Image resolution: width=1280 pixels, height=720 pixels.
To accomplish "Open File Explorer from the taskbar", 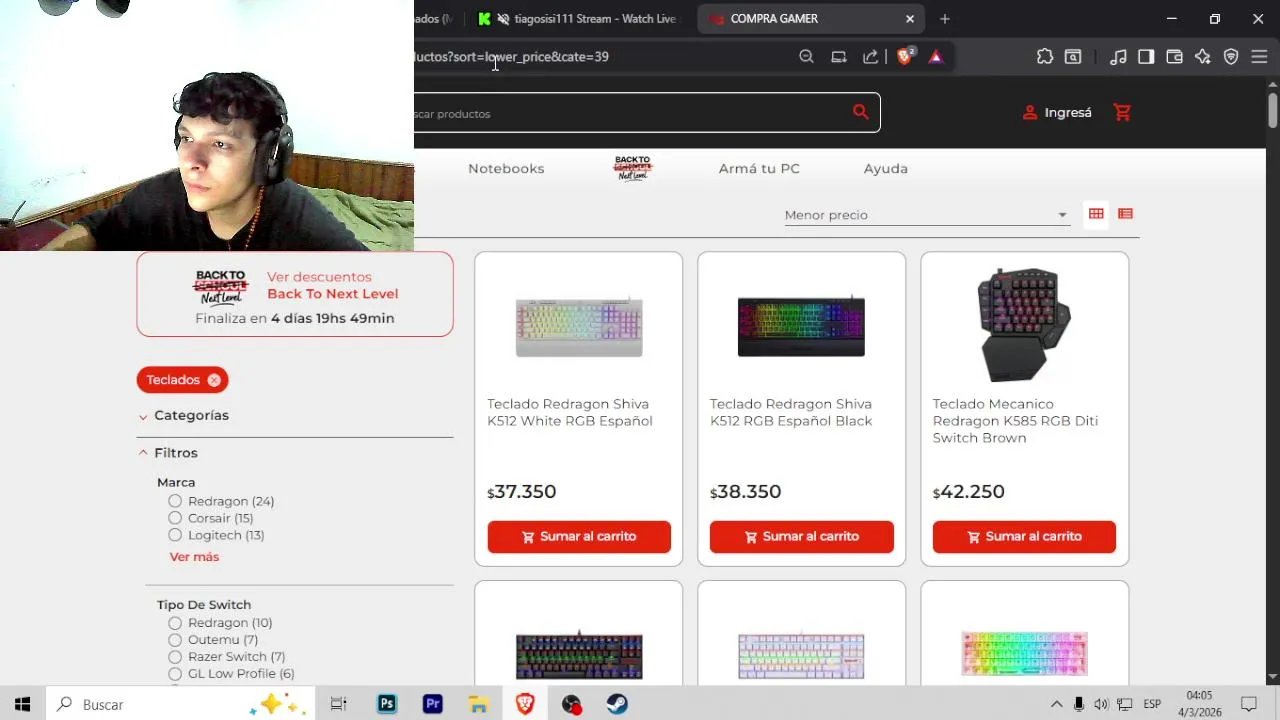I will [x=478, y=704].
